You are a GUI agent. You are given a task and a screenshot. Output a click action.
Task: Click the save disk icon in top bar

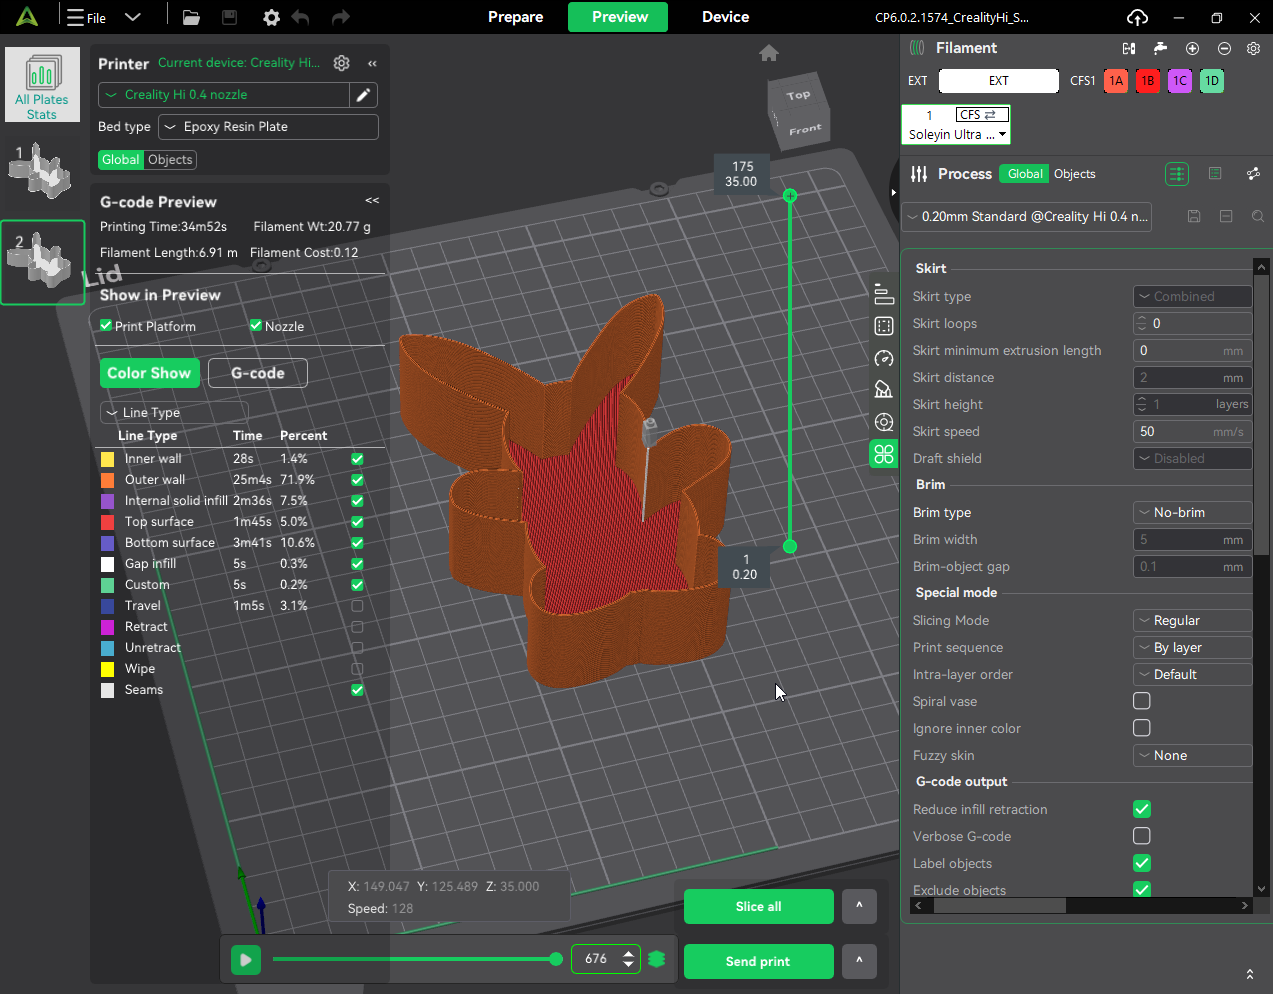pos(229,17)
